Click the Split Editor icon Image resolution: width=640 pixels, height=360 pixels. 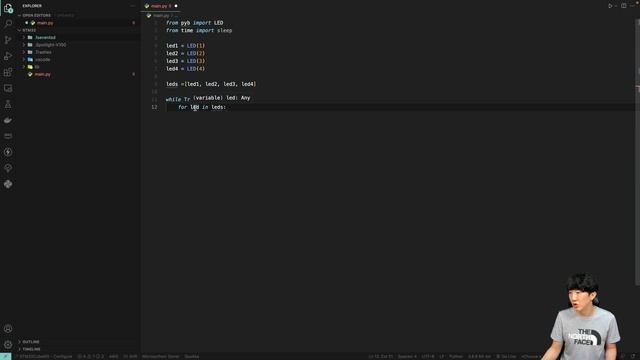coord(624,6)
